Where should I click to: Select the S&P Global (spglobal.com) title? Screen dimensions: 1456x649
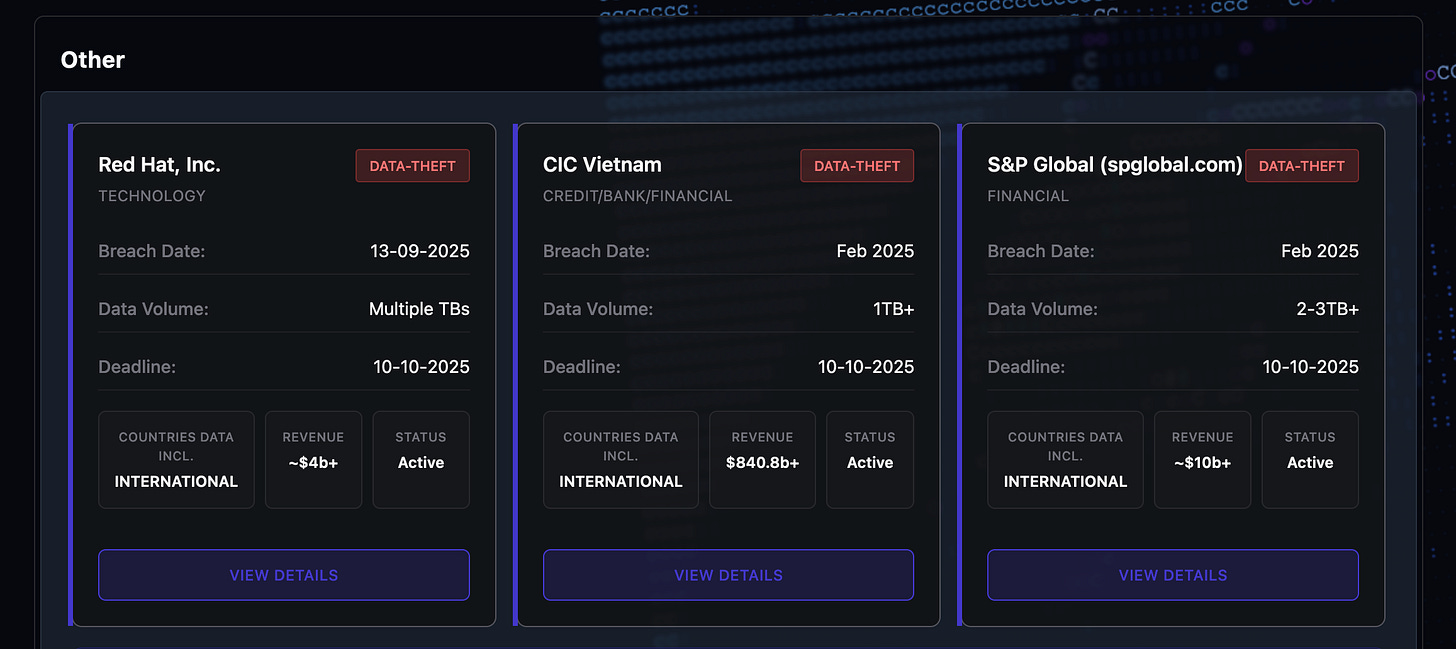coord(1115,165)
